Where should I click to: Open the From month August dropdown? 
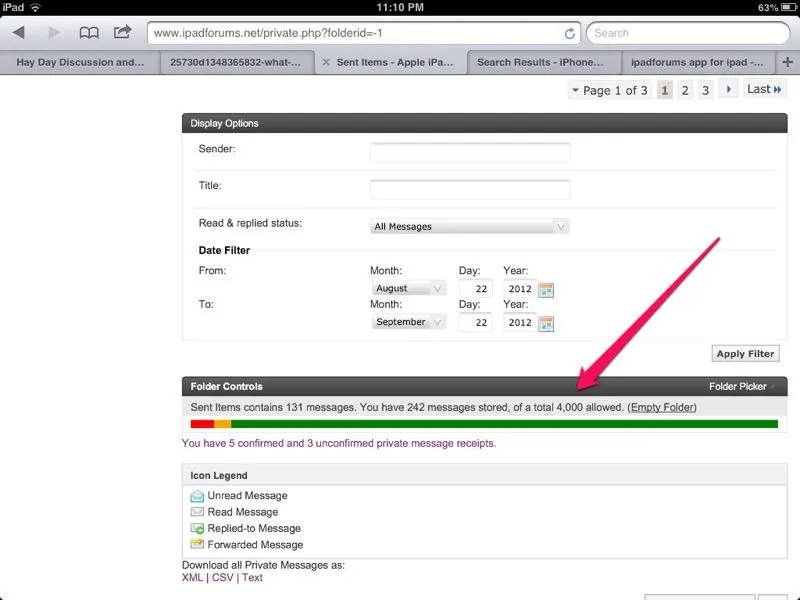click(x=408, y=289)
